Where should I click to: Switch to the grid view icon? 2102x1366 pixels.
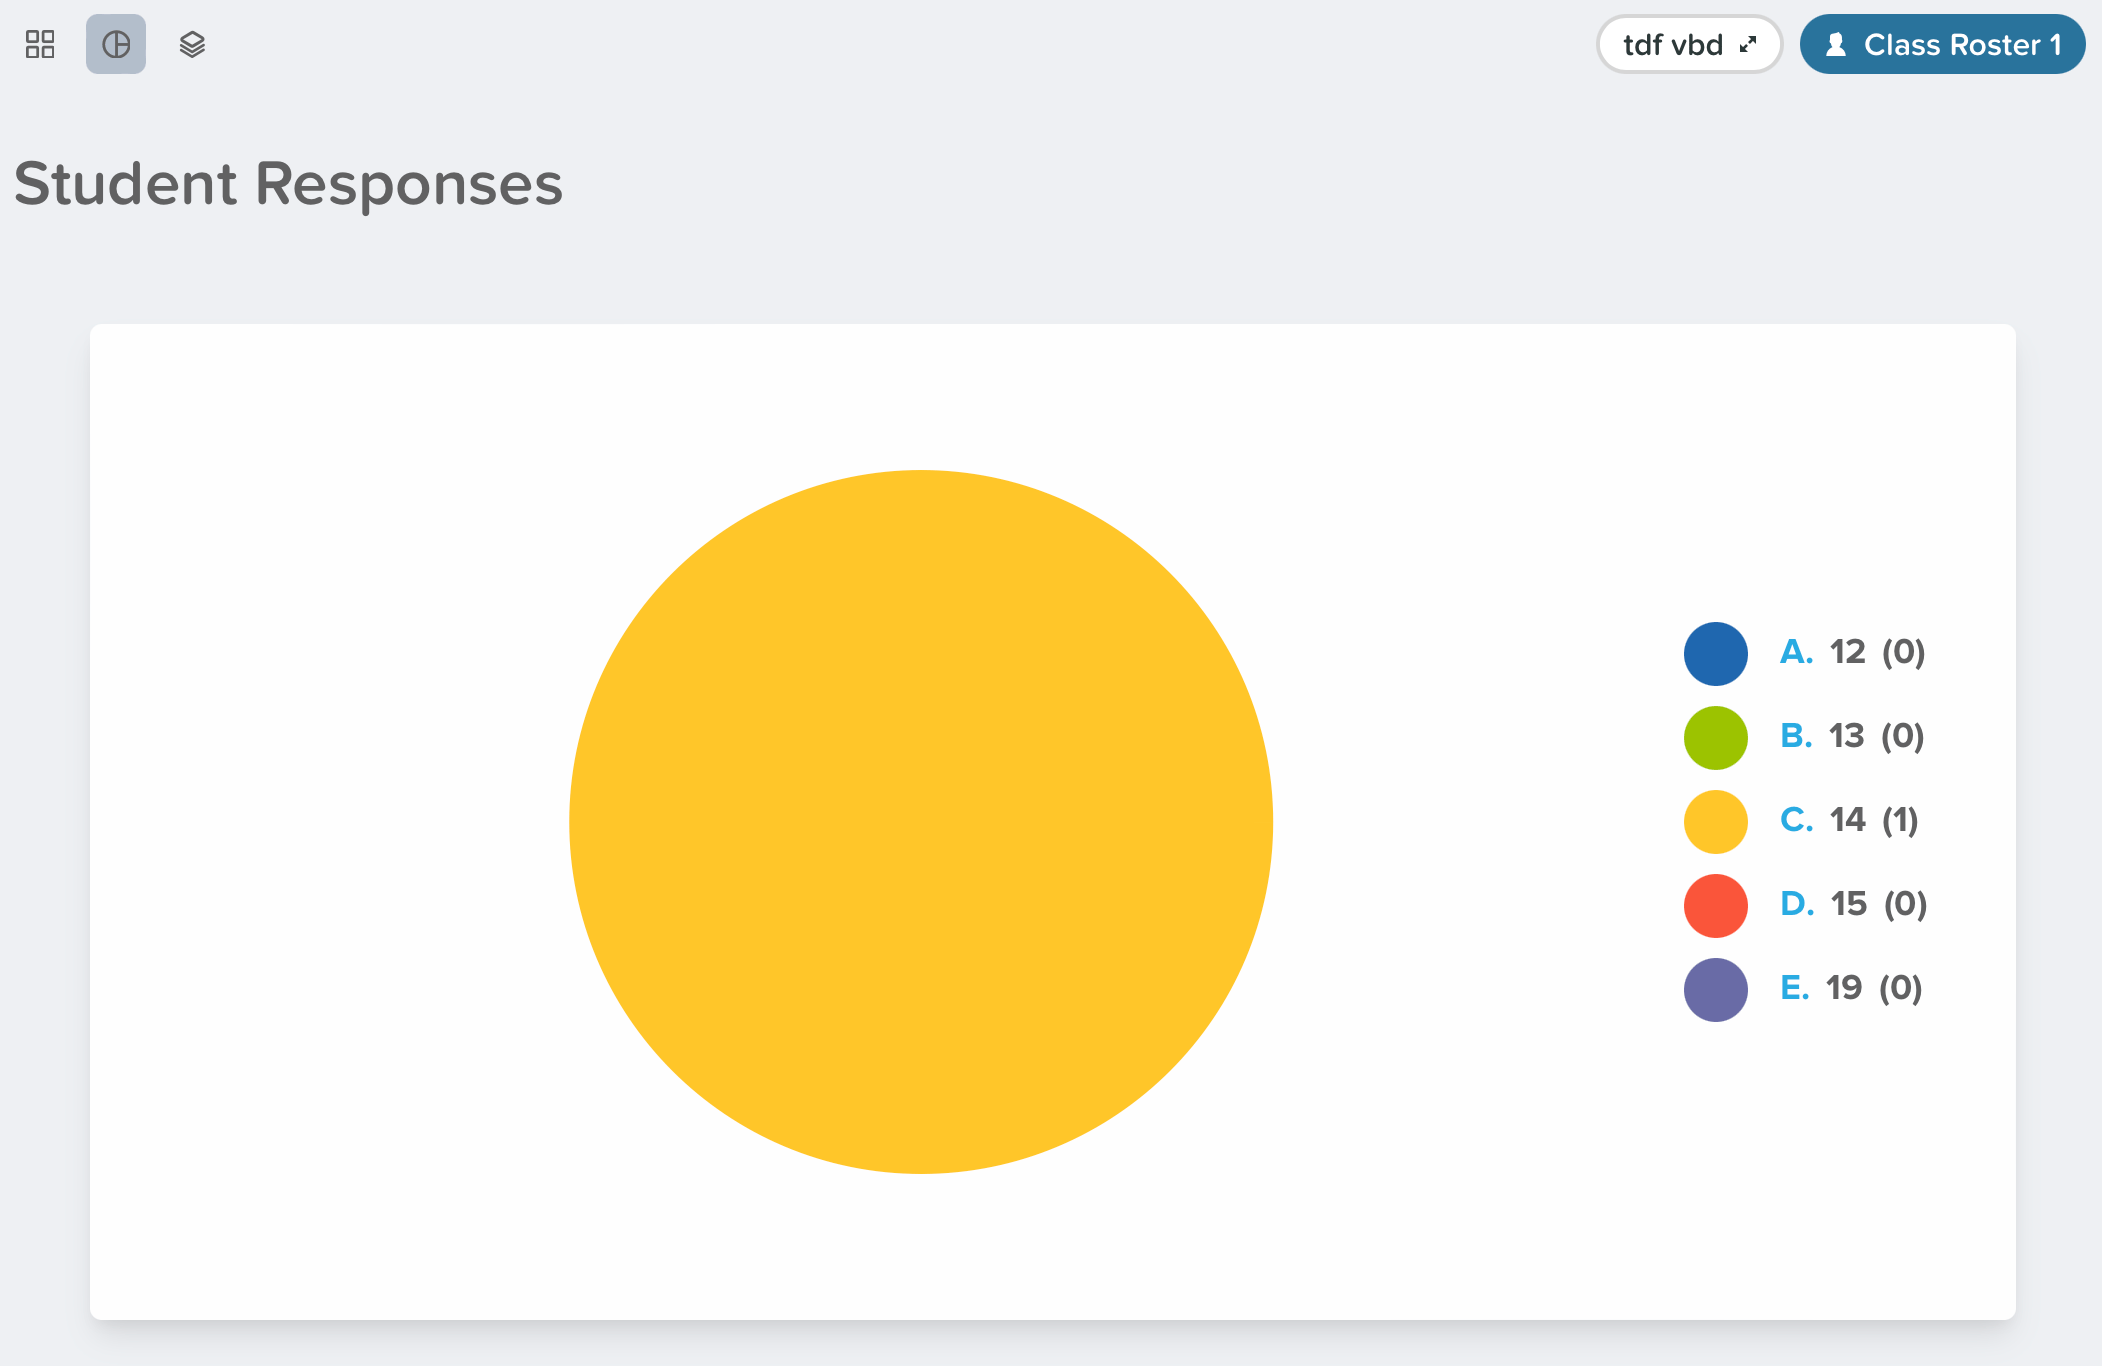pos(40,44)
